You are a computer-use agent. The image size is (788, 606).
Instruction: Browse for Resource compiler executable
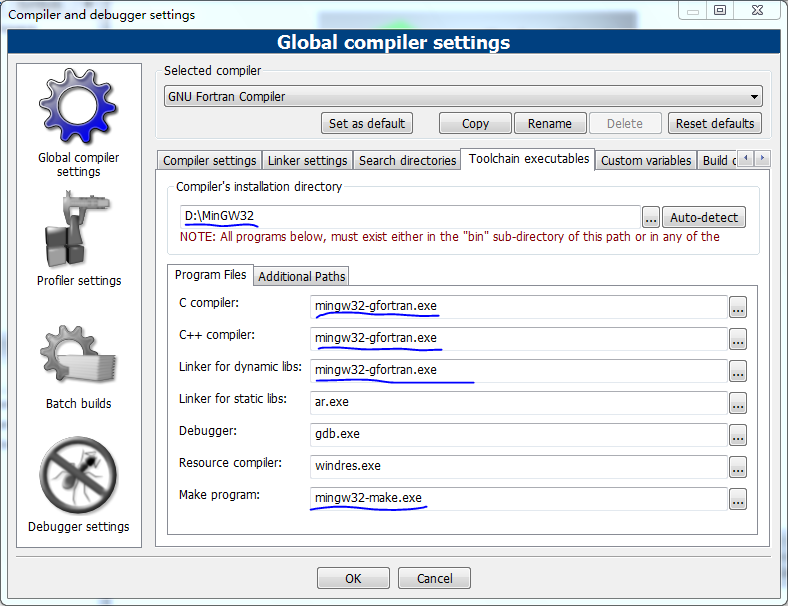click(x=738, y=467)
